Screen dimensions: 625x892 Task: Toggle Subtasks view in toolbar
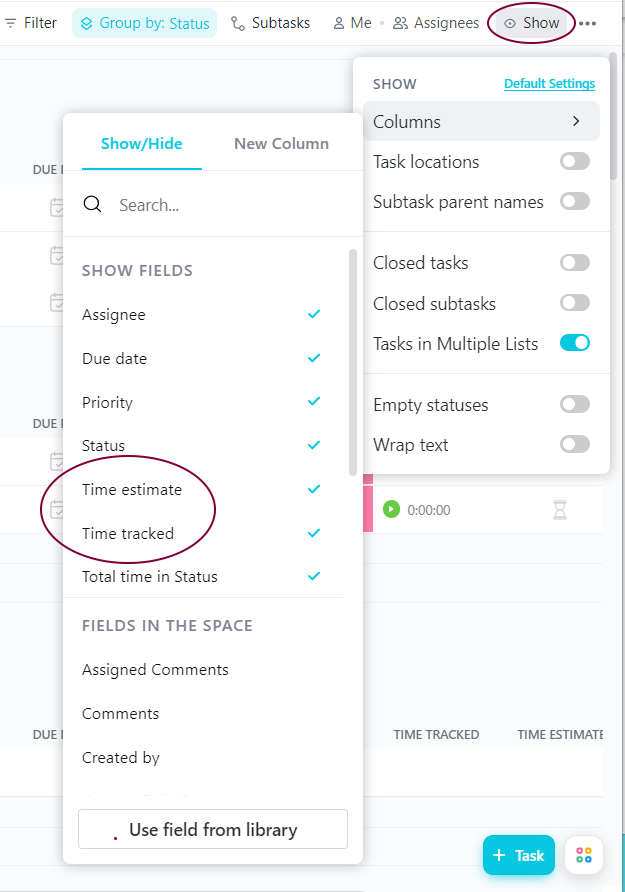(271, 23)
